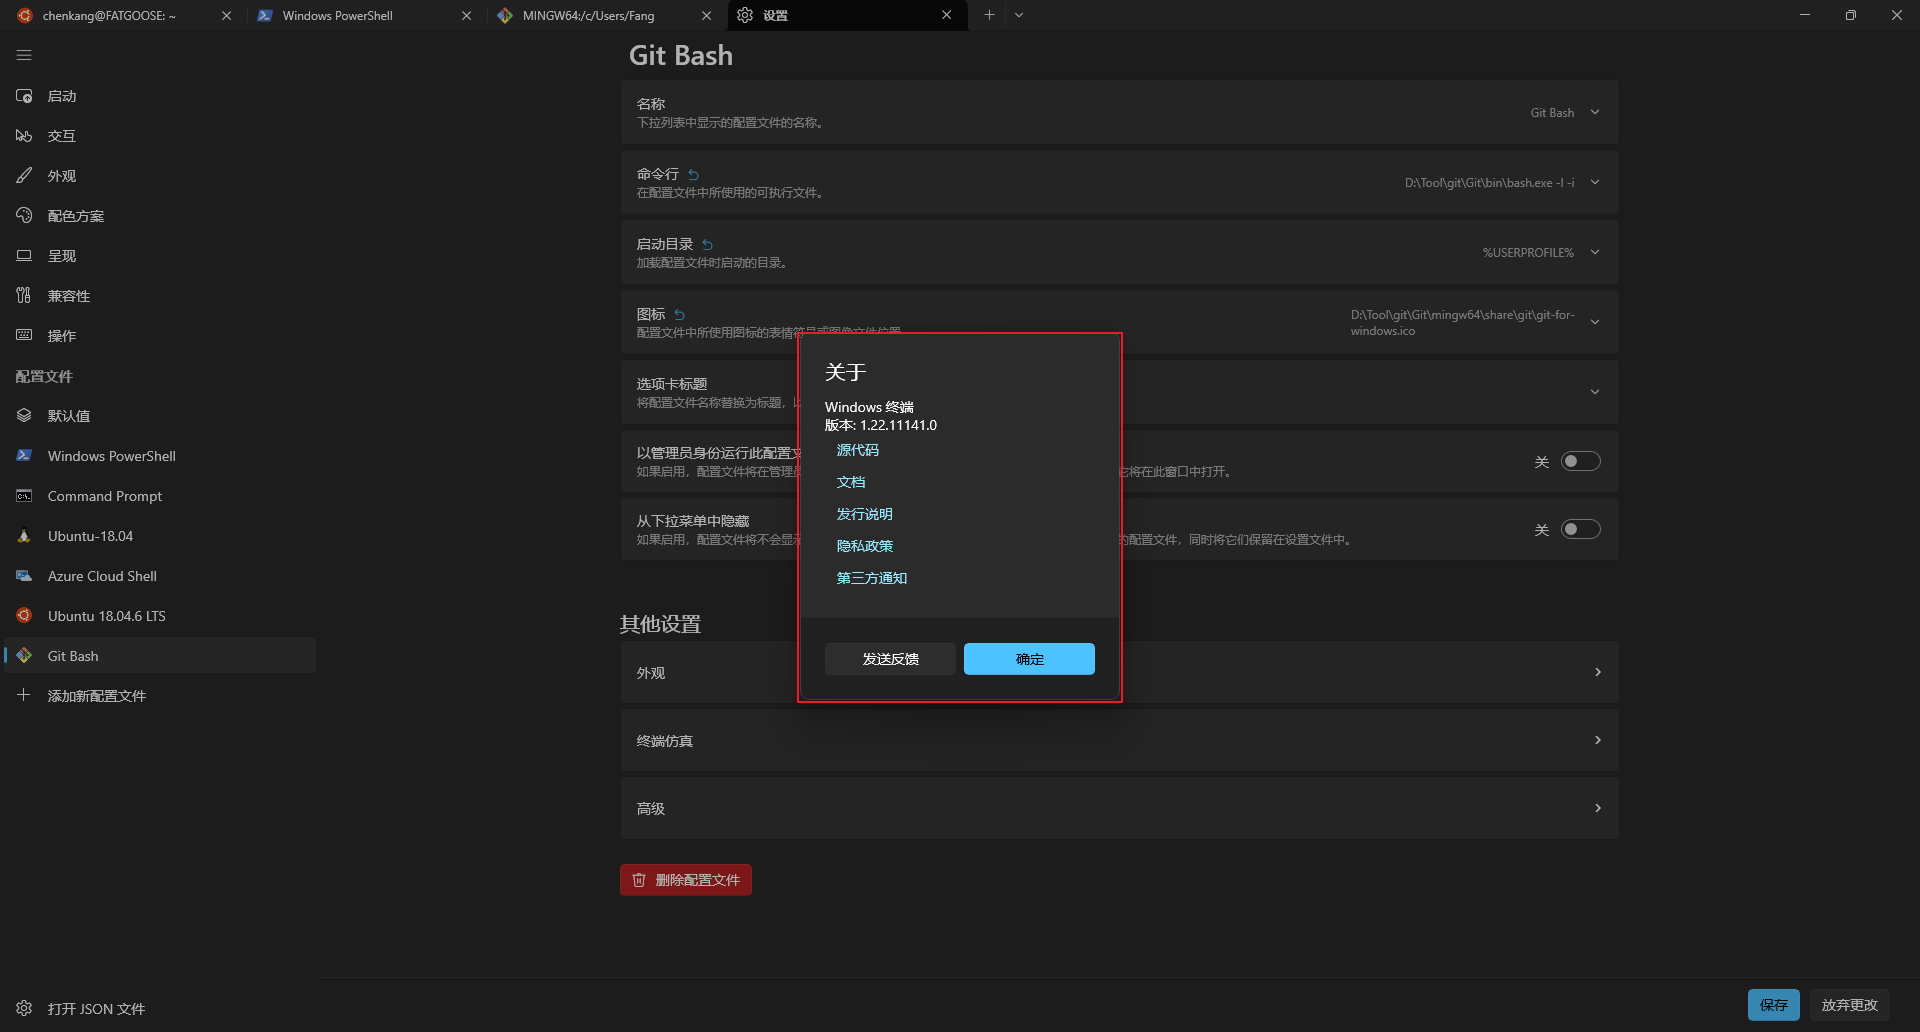Click the gear icon beside 打开 JSON 文件

24,1008
